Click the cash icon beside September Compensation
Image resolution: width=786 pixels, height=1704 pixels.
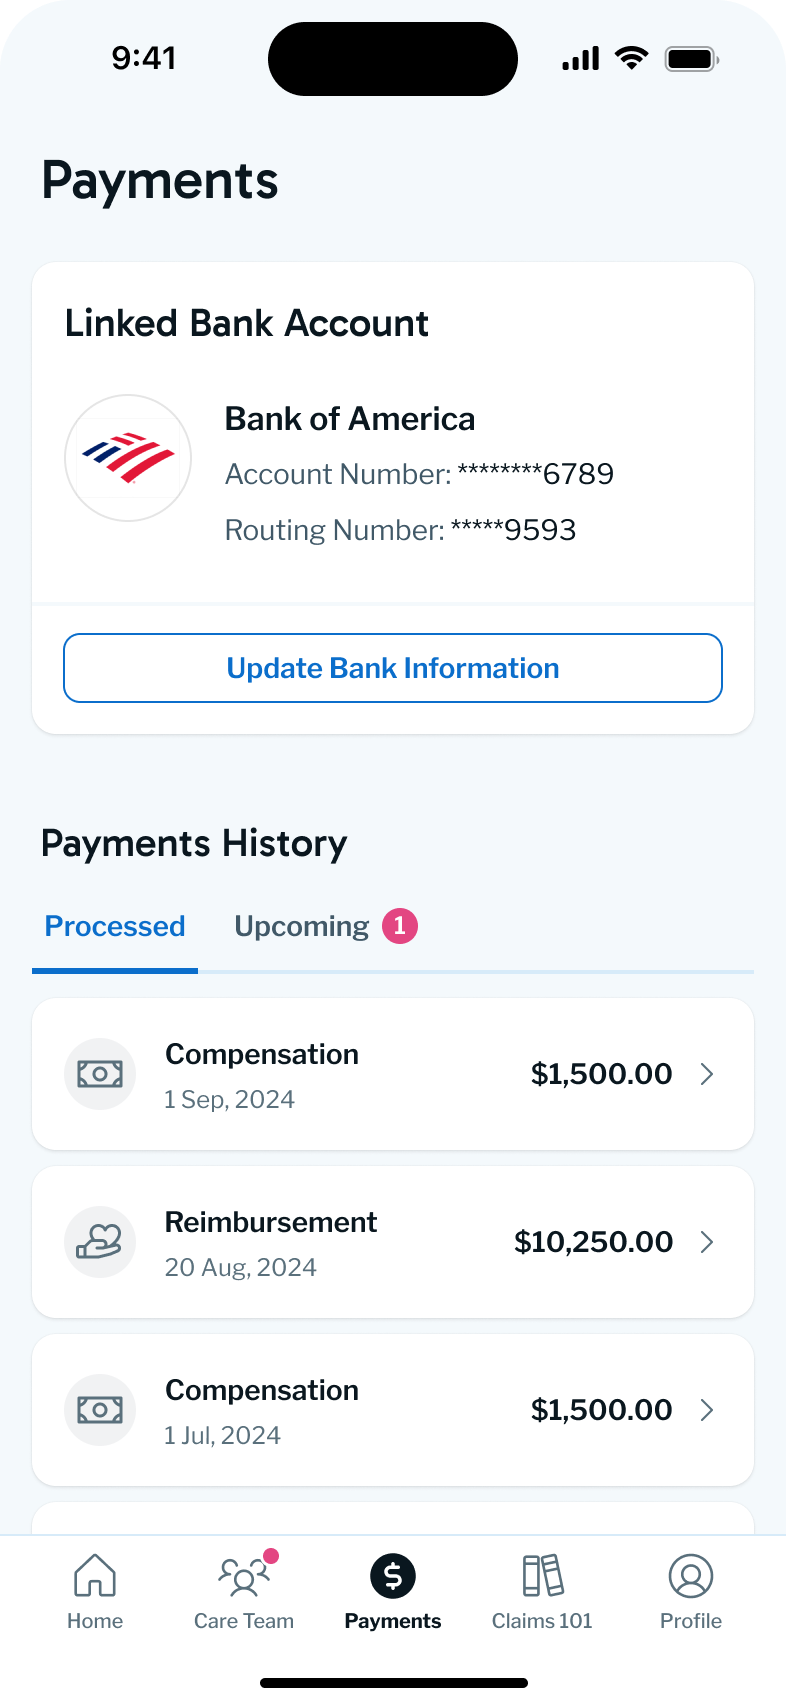[100, 1073]
